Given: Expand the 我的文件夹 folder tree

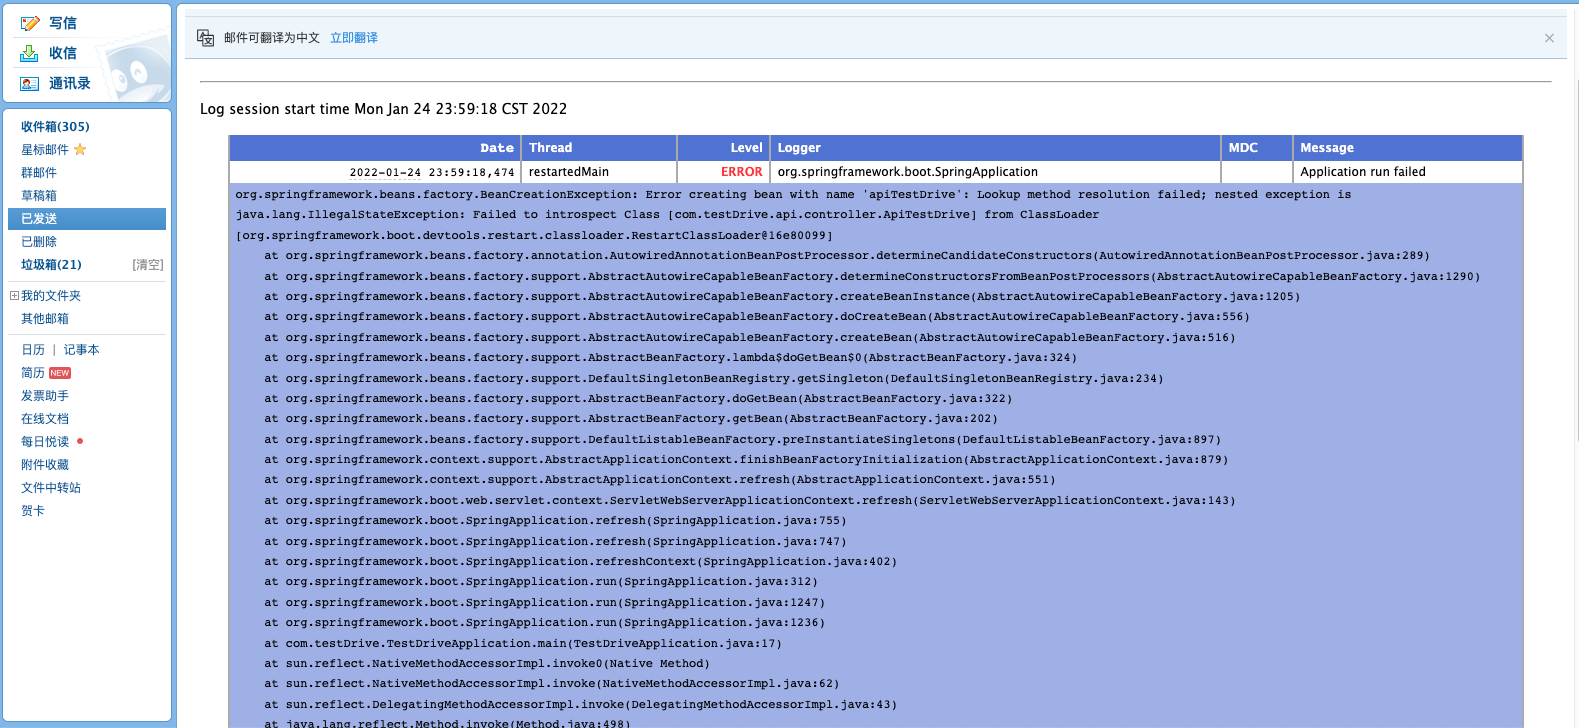Looking at the screenshot, I should [x=14, y=296].
